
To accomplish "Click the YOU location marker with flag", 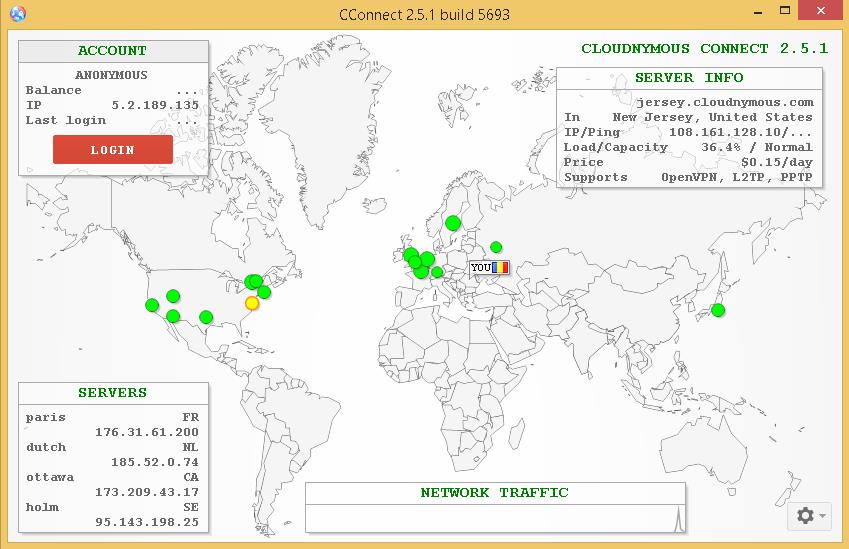I will (x=489, y=267).
